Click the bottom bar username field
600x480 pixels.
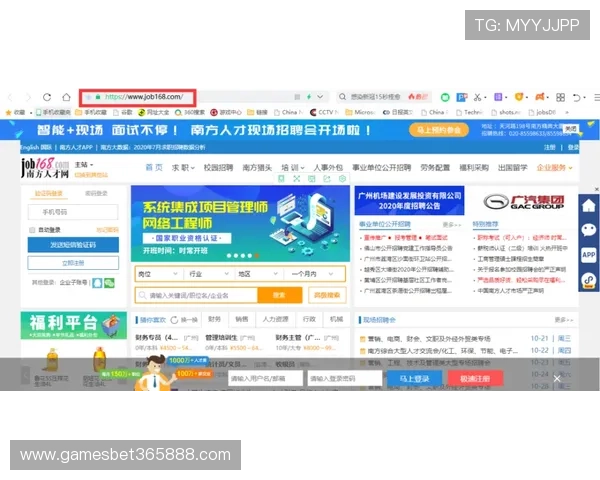click(265, 378)
